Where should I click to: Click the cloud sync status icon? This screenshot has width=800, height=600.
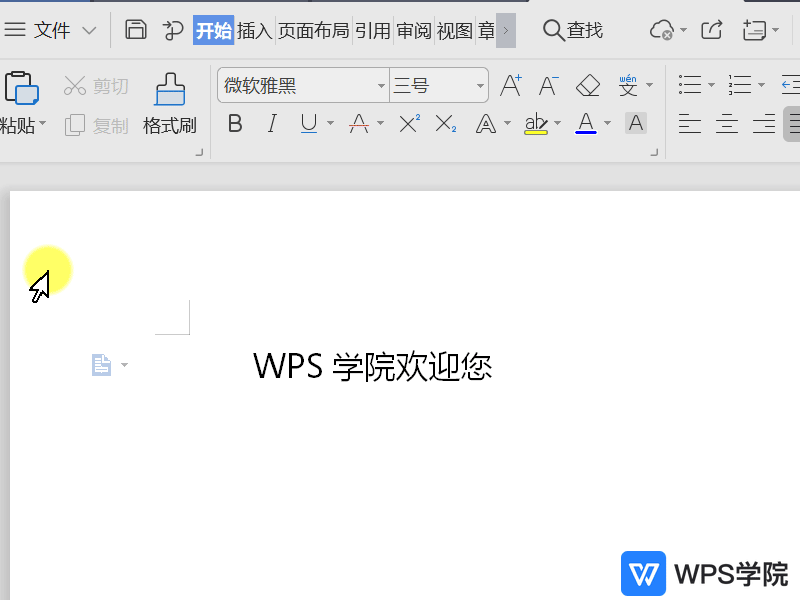coord(662,30)
